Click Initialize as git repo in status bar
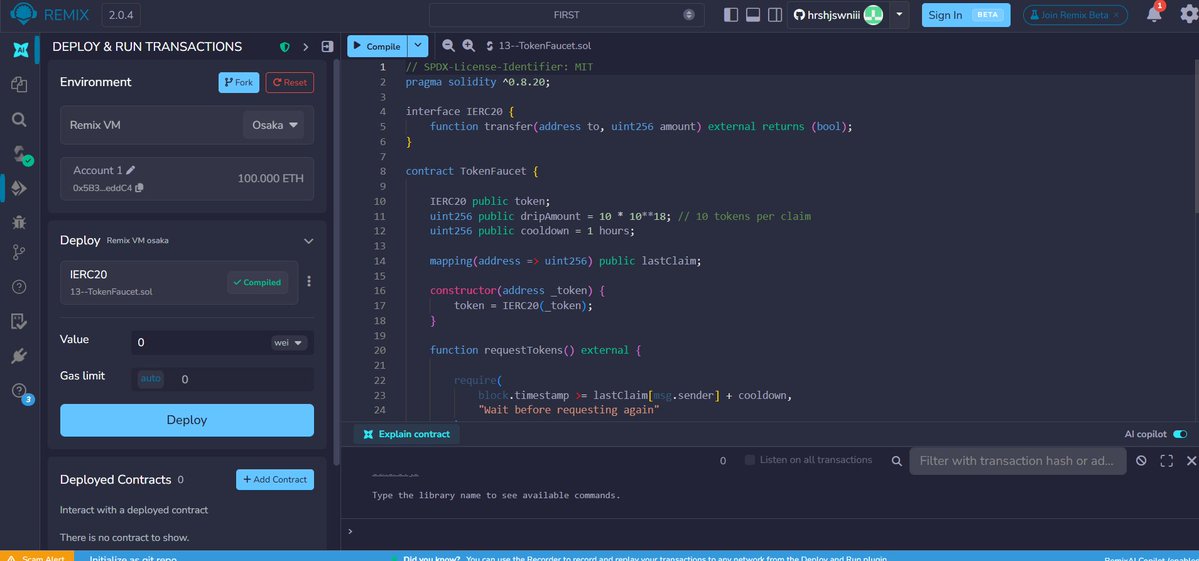This screenshot has width=1199, height=561. pyautogui.click(x=133, y=557)
